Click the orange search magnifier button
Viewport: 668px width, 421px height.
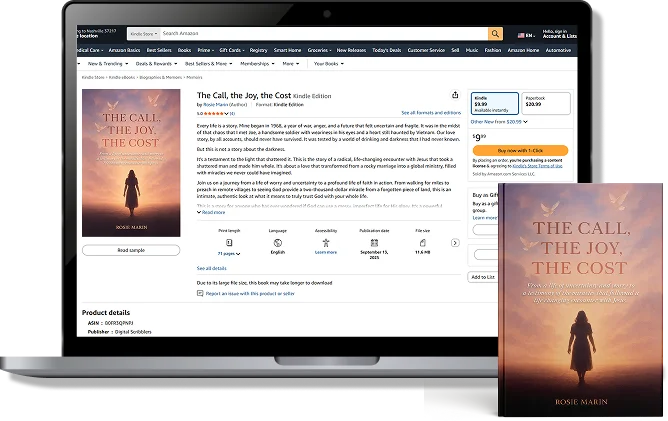coord(495,34)
